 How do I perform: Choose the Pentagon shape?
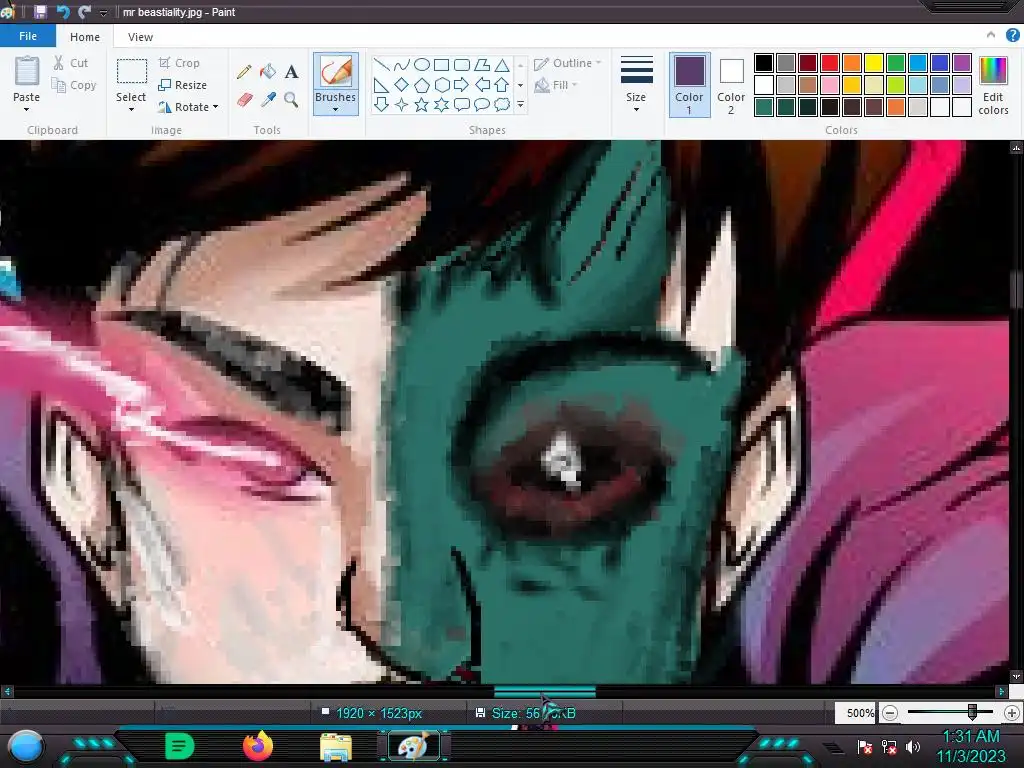422,85
